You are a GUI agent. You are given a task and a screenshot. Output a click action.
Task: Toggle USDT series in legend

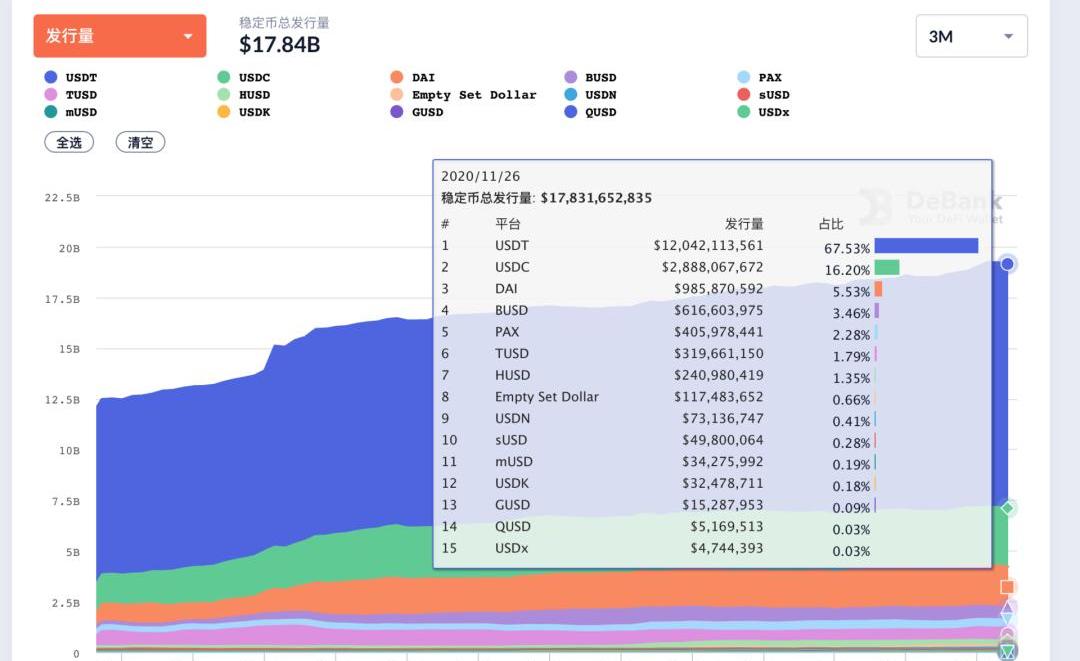(70, 77)
